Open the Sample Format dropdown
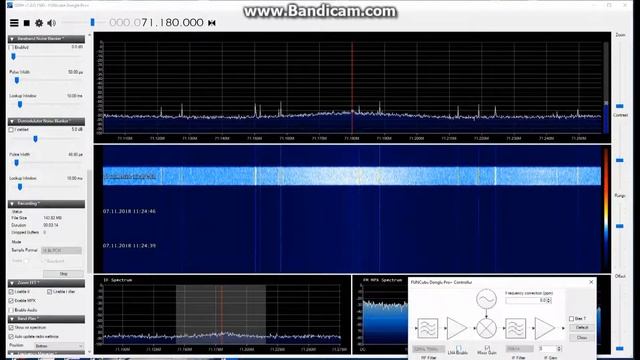640x360 pixels. (62, 250)
